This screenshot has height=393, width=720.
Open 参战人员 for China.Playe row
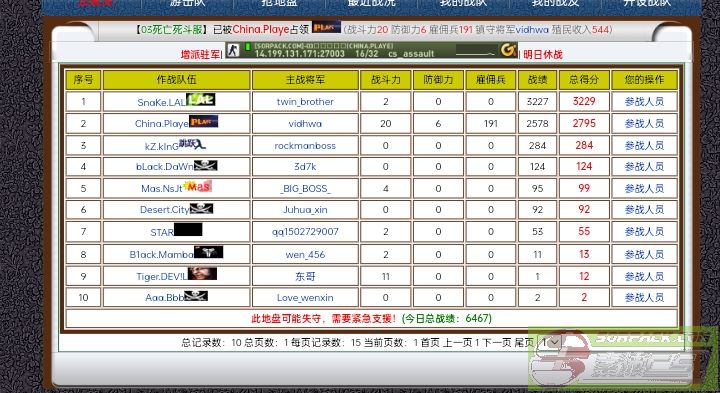coord(644,124)
